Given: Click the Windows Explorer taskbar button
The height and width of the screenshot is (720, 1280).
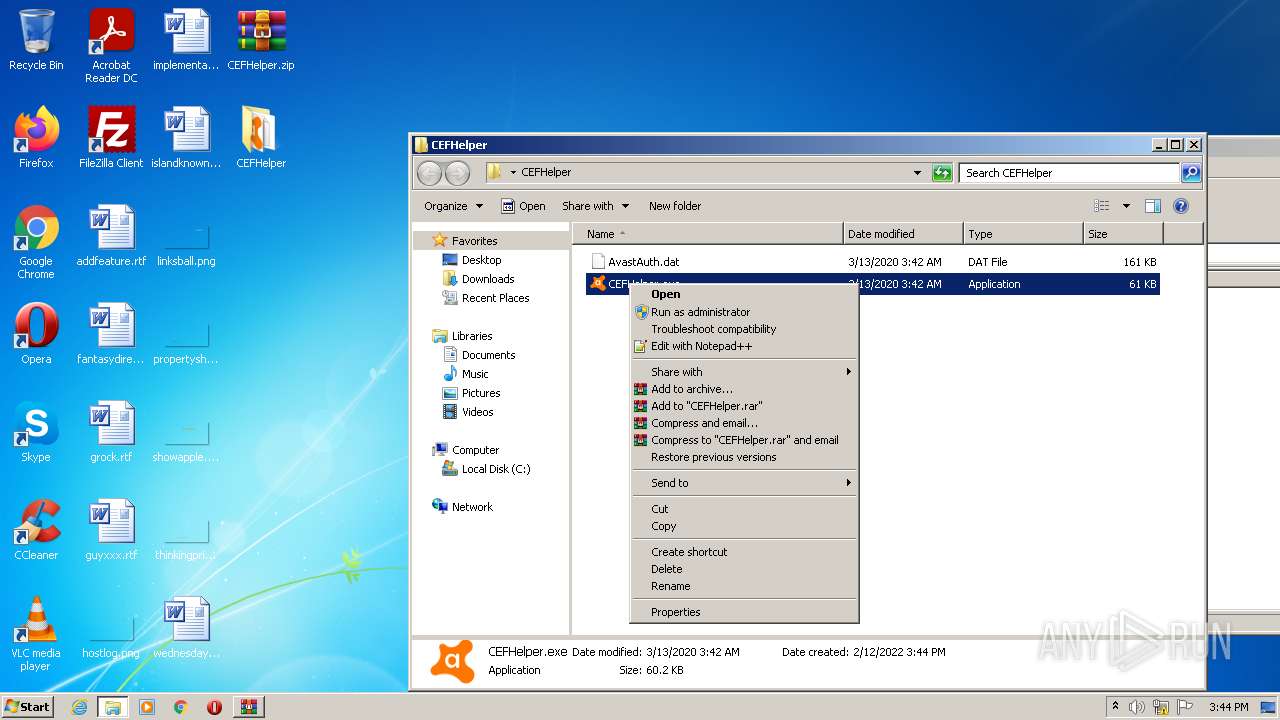Looking at the screenshot, I should [x=113, y=707].
